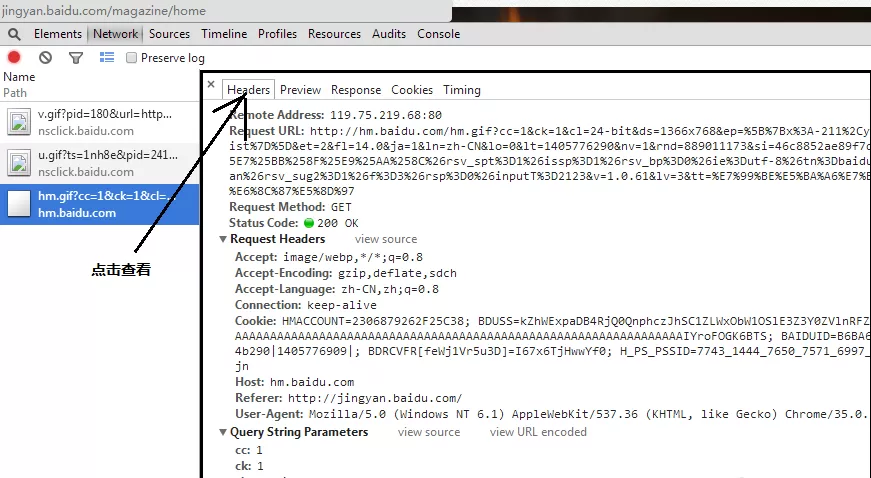Switch to the Cookies tab
871x478 pixels.
pos(412,90)
